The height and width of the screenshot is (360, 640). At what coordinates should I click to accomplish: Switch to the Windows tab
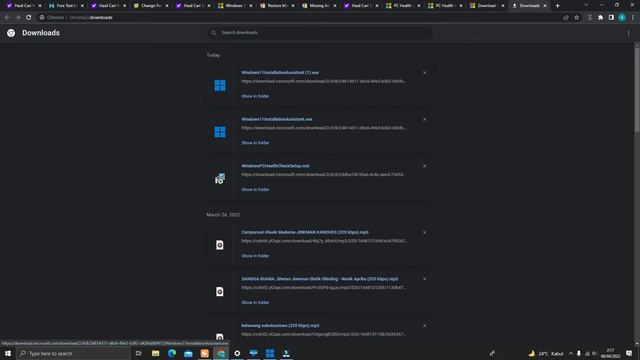pos(235,6)
